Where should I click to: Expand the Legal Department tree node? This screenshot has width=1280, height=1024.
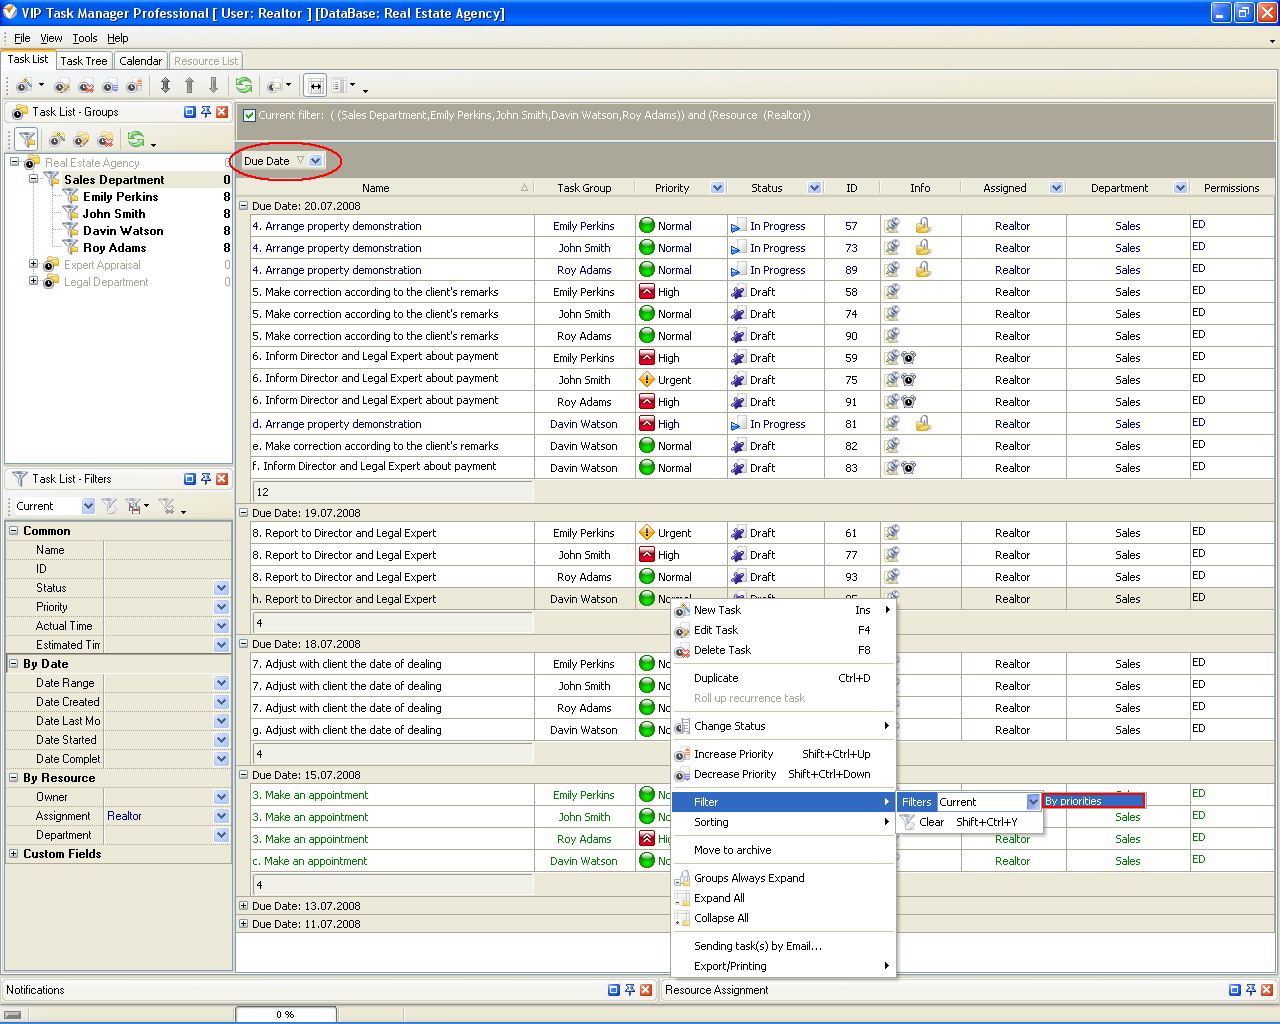click(x=33, y=282)
